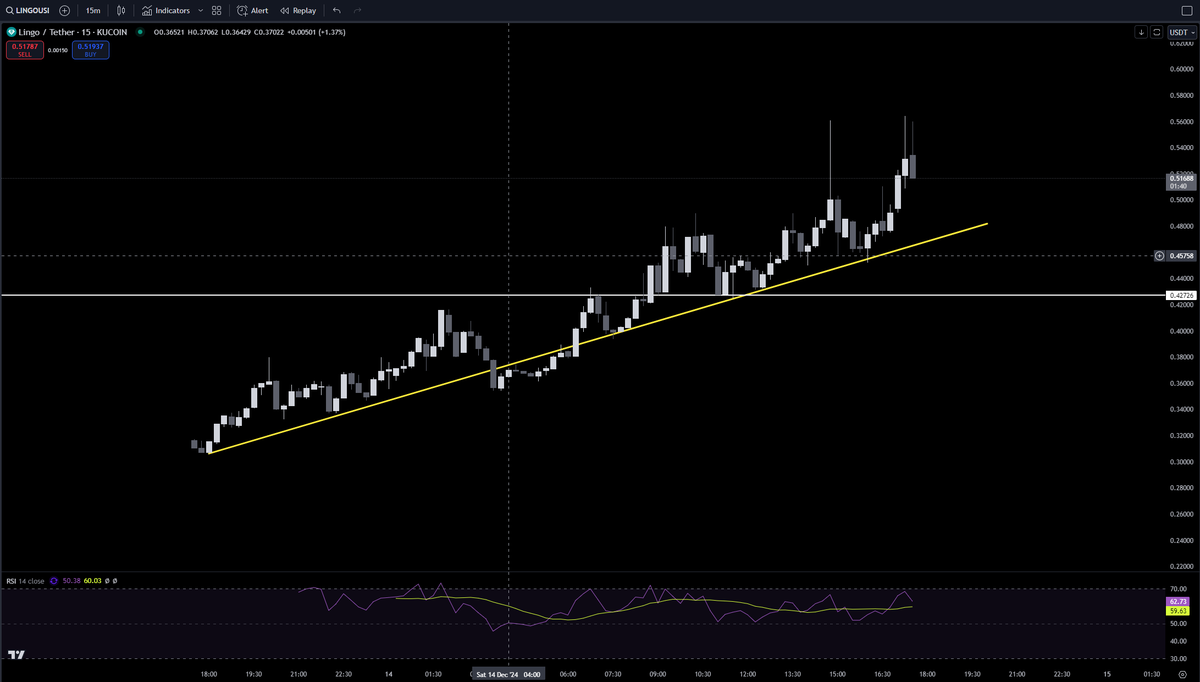Expand the chevron next to Indicators
This screenshot has width=1200, height=682.
(x=200, y=10)
